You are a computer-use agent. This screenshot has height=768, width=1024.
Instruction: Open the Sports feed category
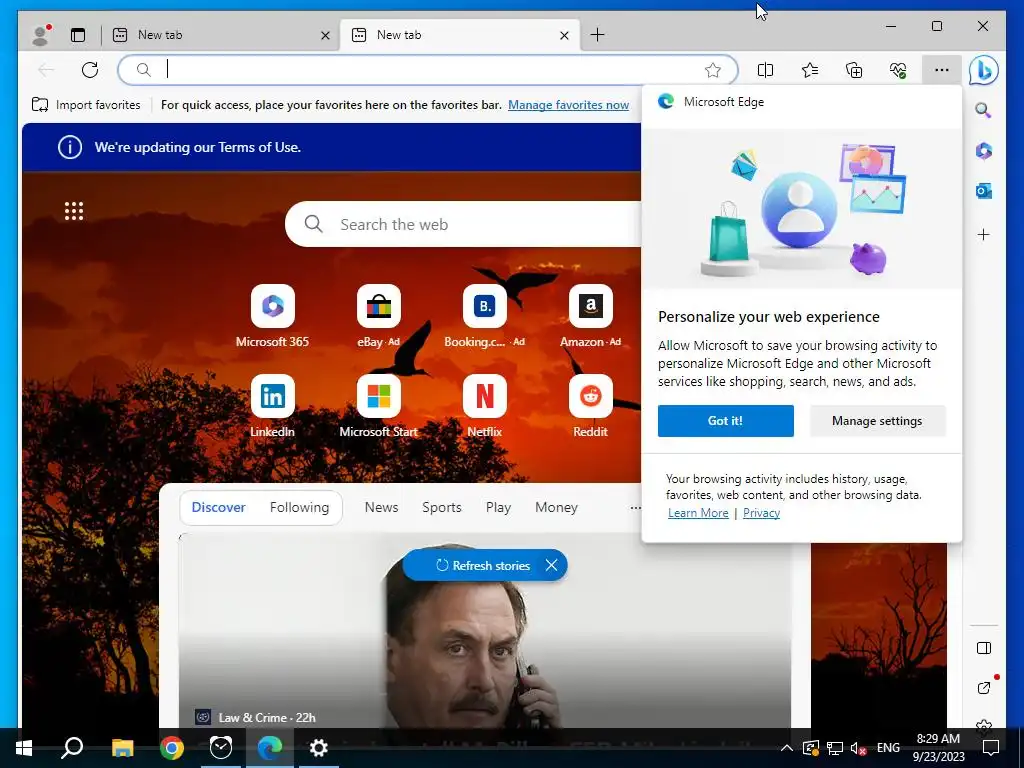click(x=441, y=507)
